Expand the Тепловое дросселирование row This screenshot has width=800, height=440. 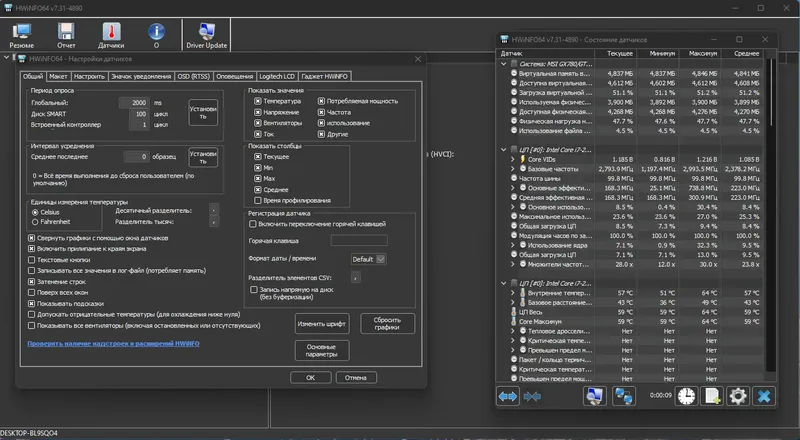(513, 331)
